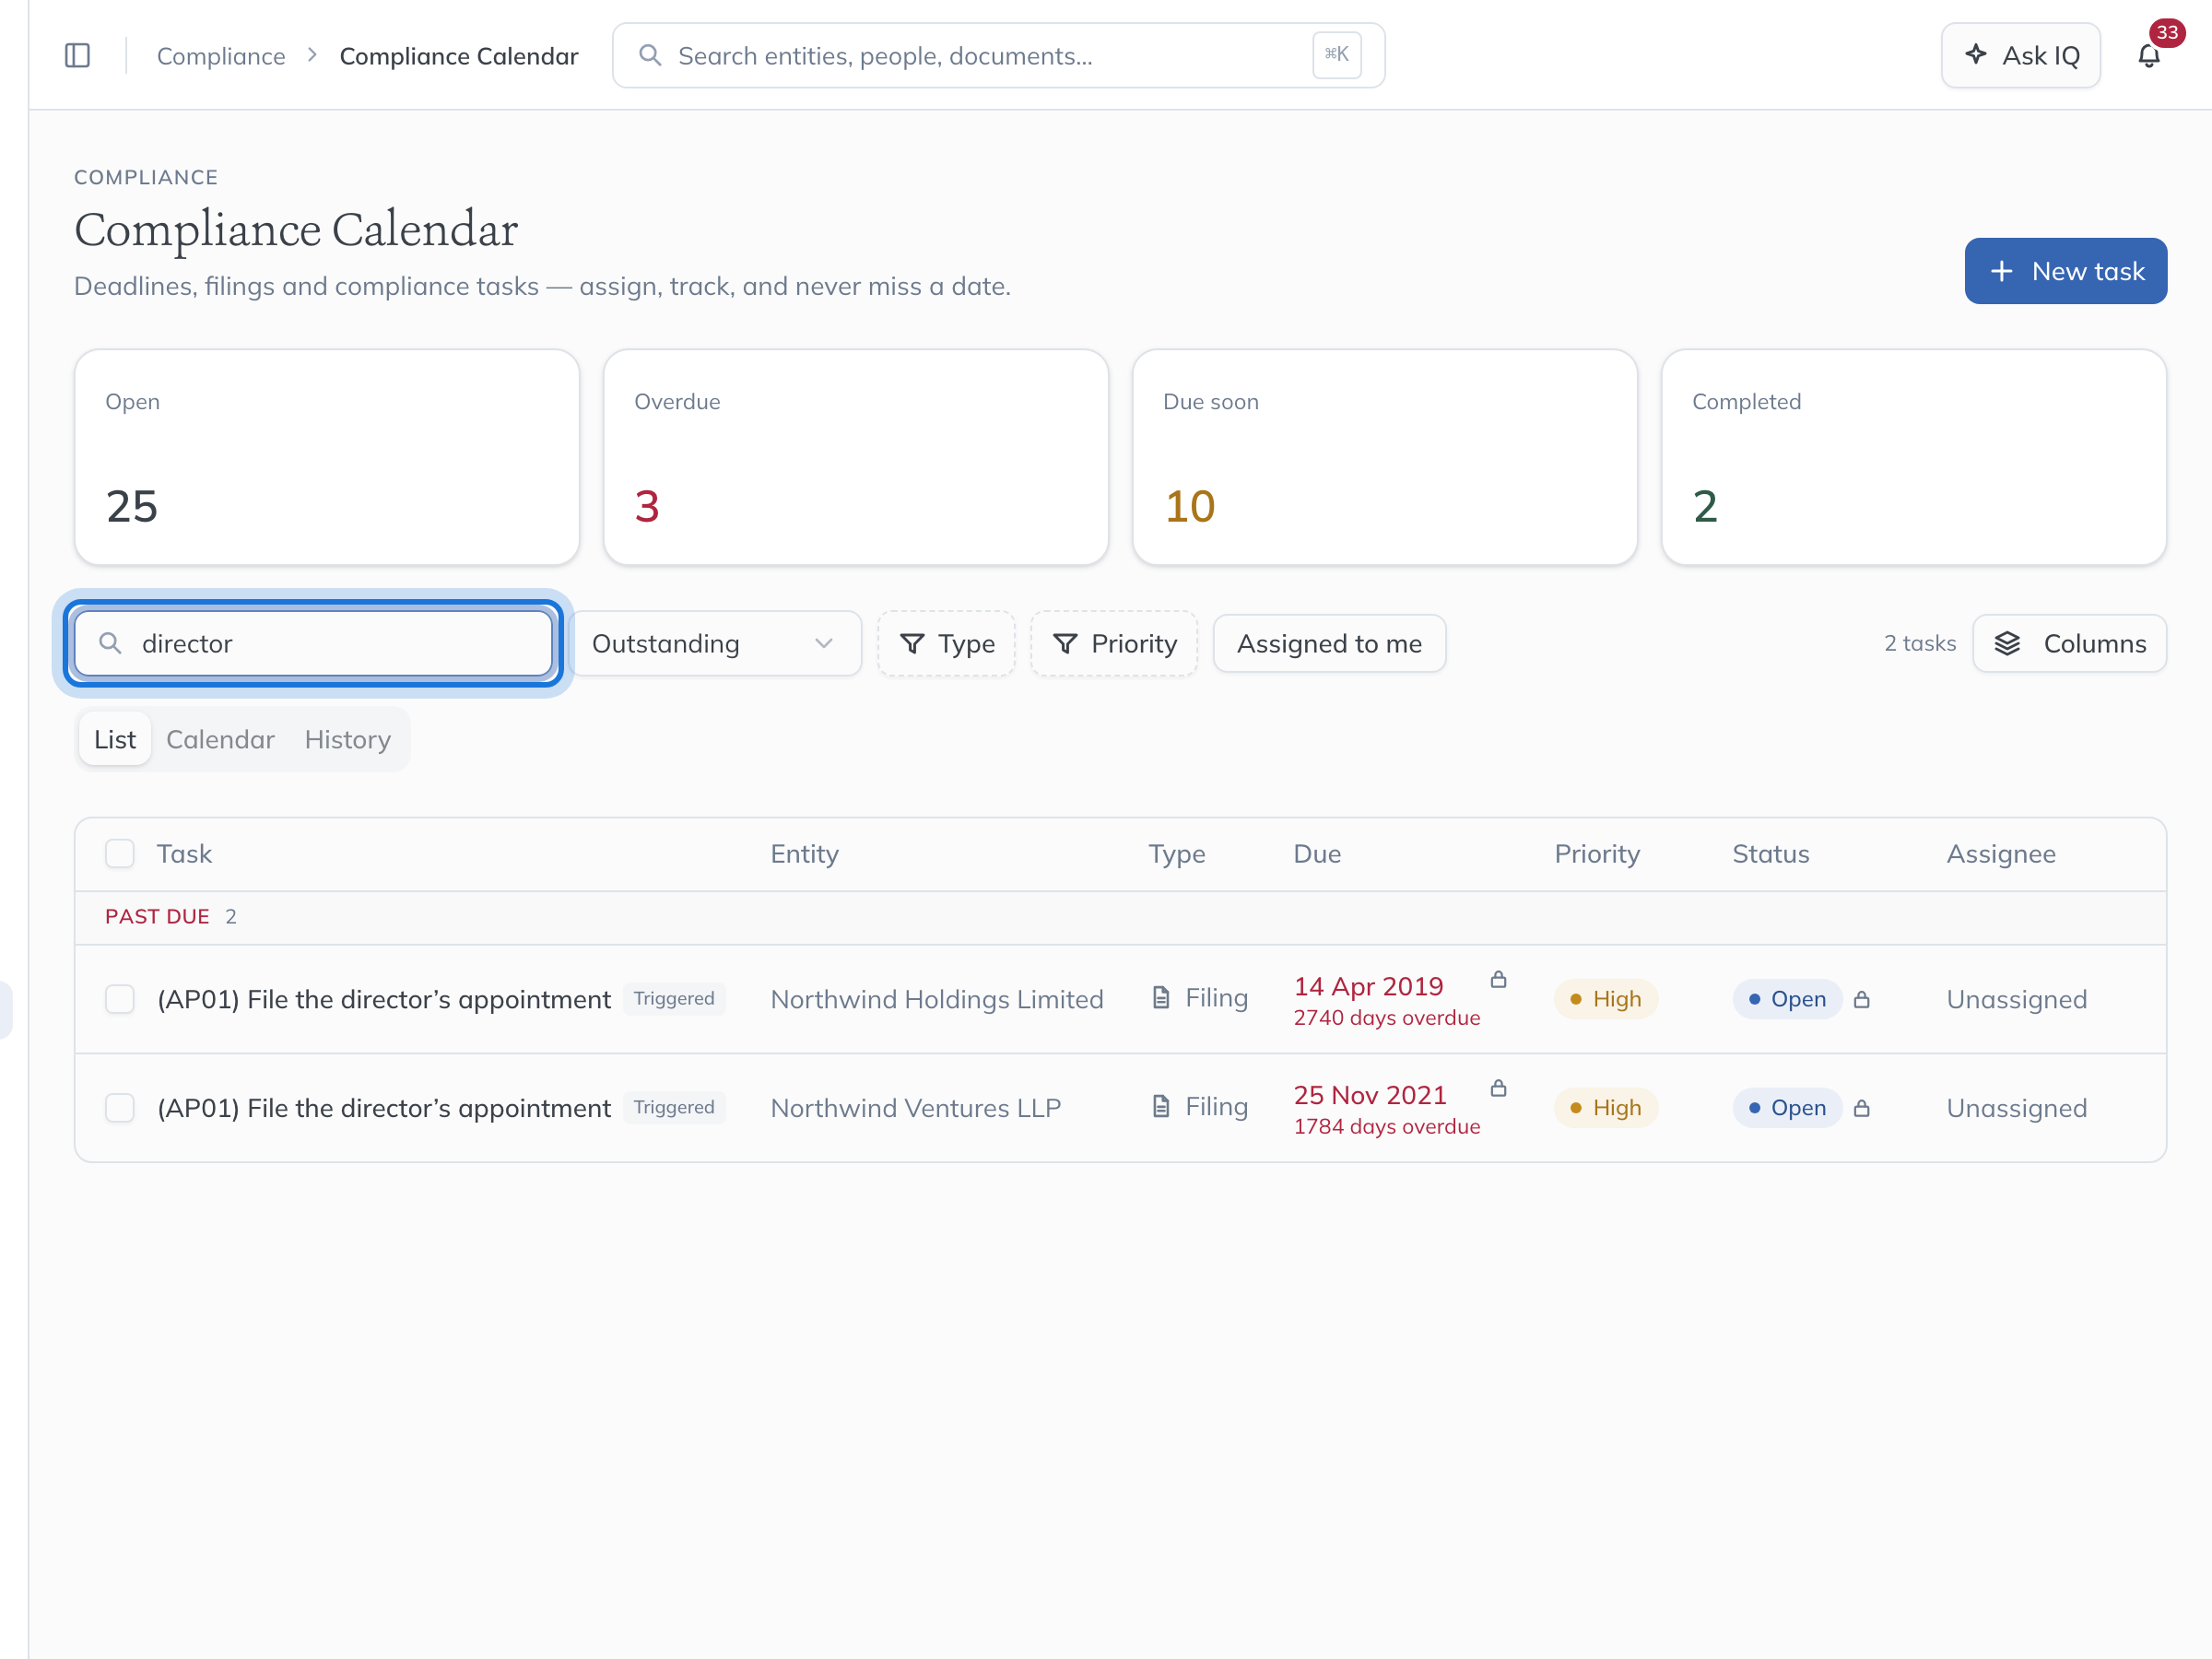Toggle the Assigned to me filter

1329,644
